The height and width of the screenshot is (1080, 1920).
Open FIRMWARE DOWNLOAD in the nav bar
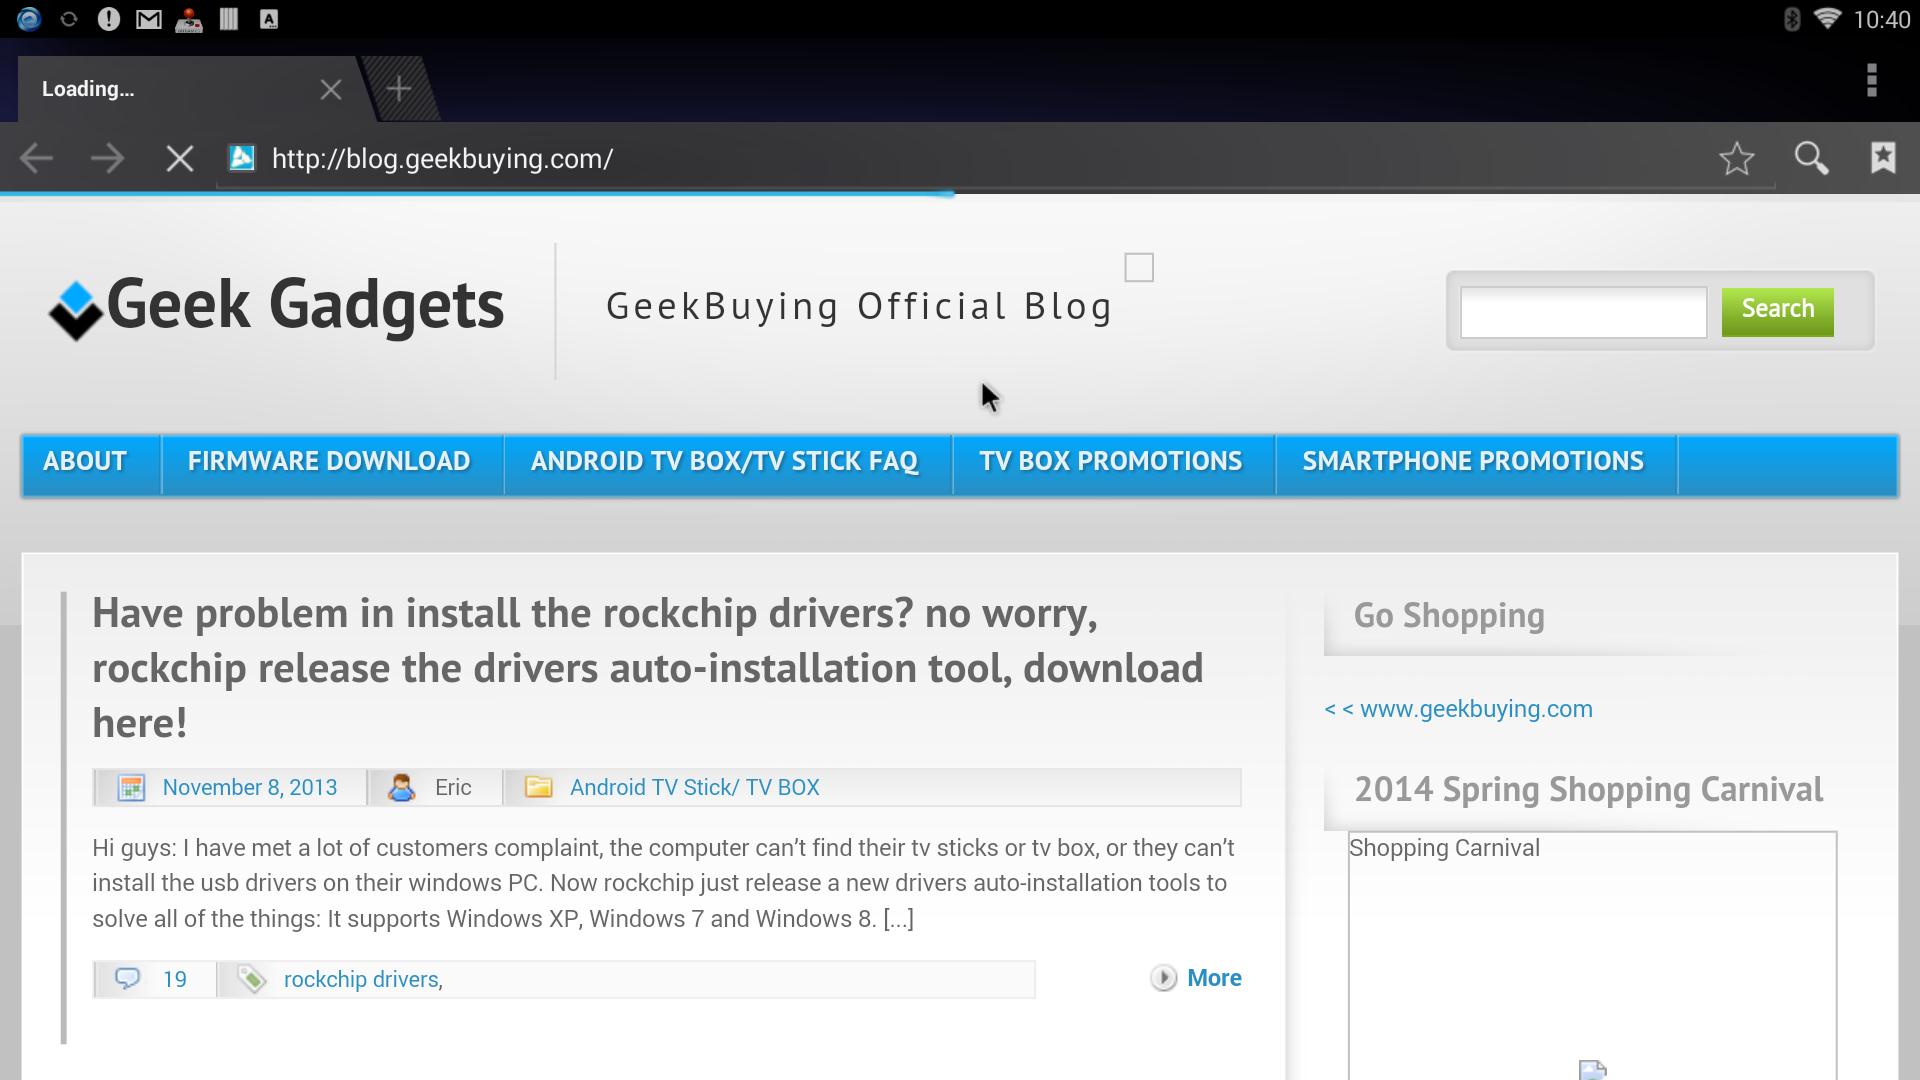pyautogui.click(x=329, y=462)
